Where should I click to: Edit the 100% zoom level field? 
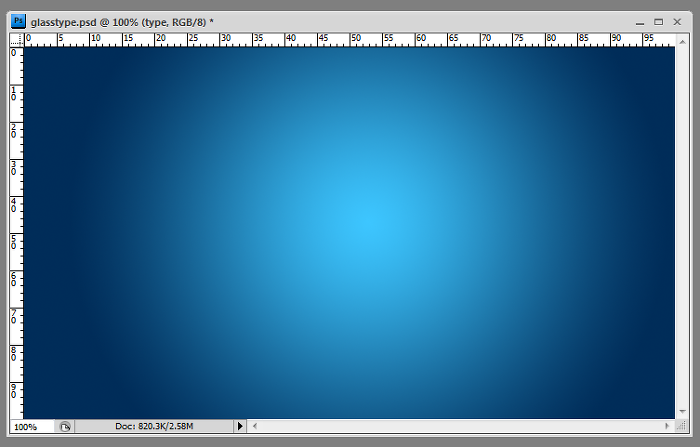coord(32,426)
